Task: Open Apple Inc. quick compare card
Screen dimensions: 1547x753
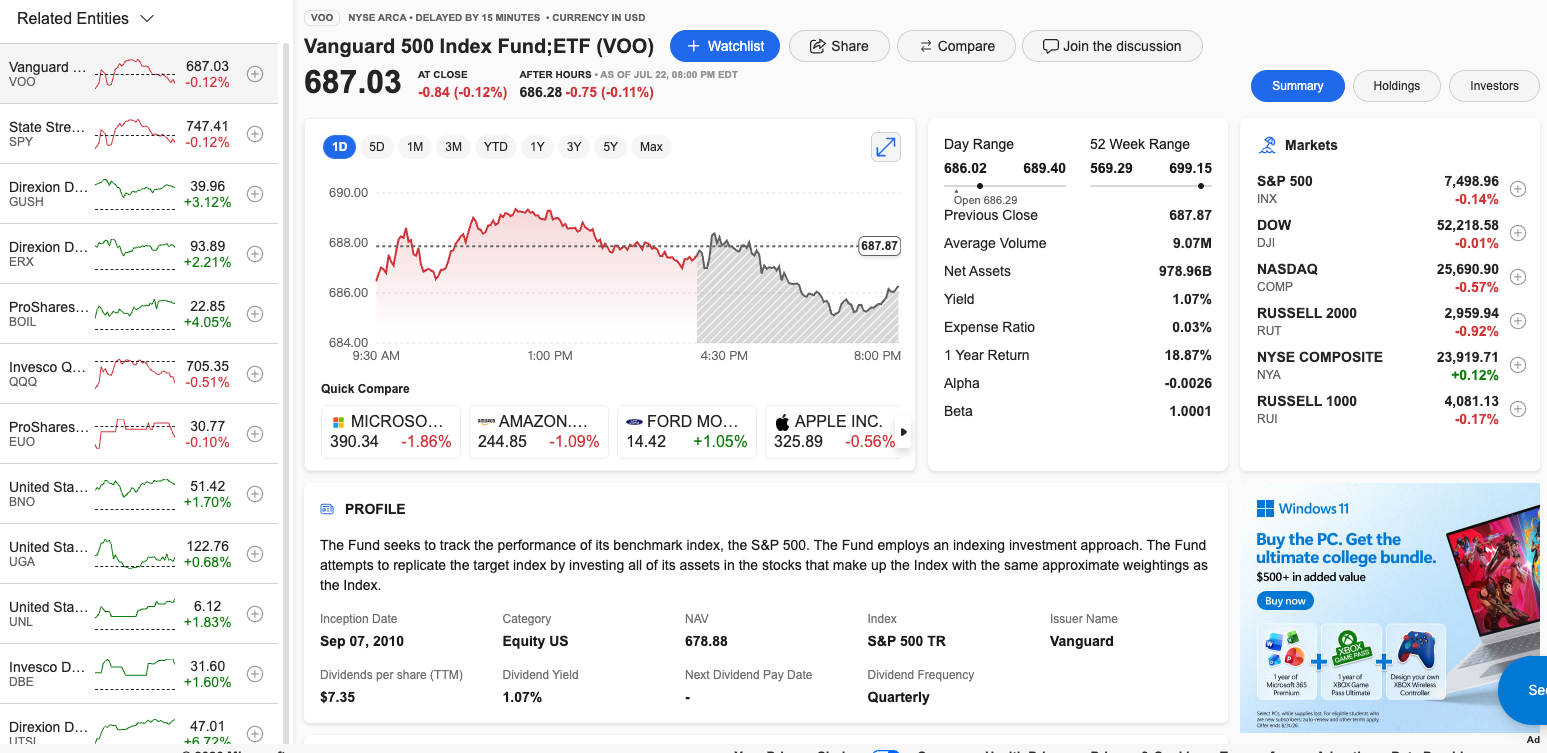Action: pos(835,432)
